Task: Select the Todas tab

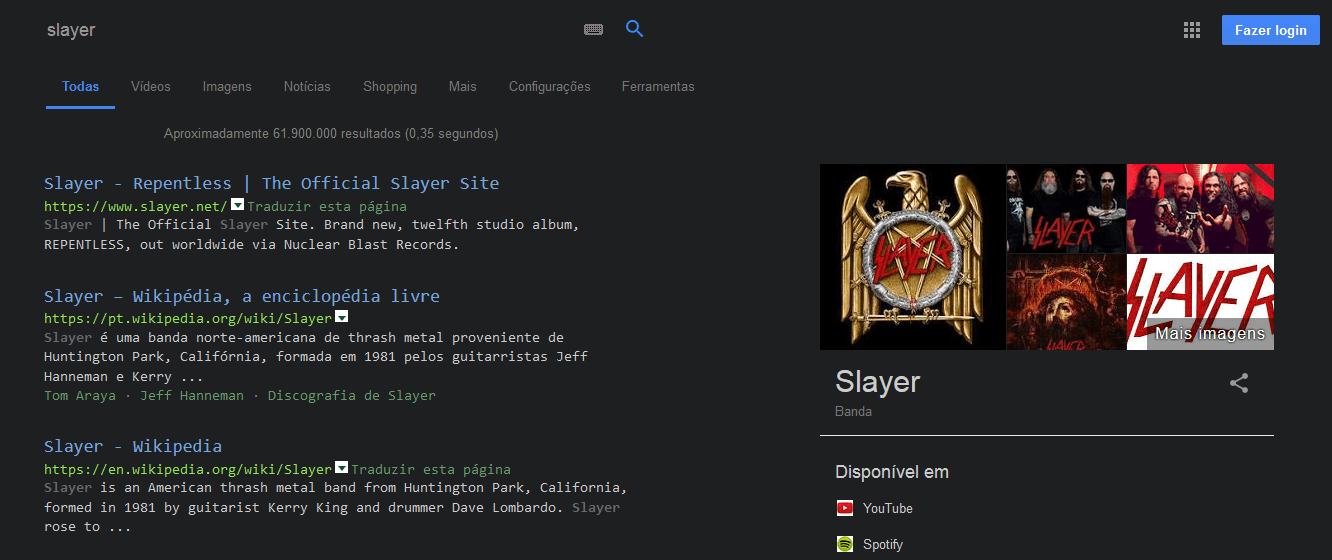Action: 80,87
